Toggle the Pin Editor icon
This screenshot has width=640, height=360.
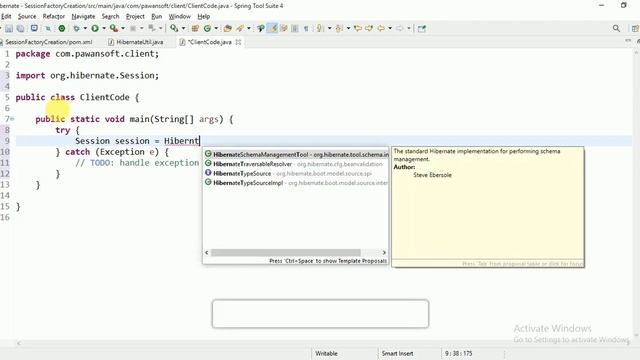tap(422, 28)
